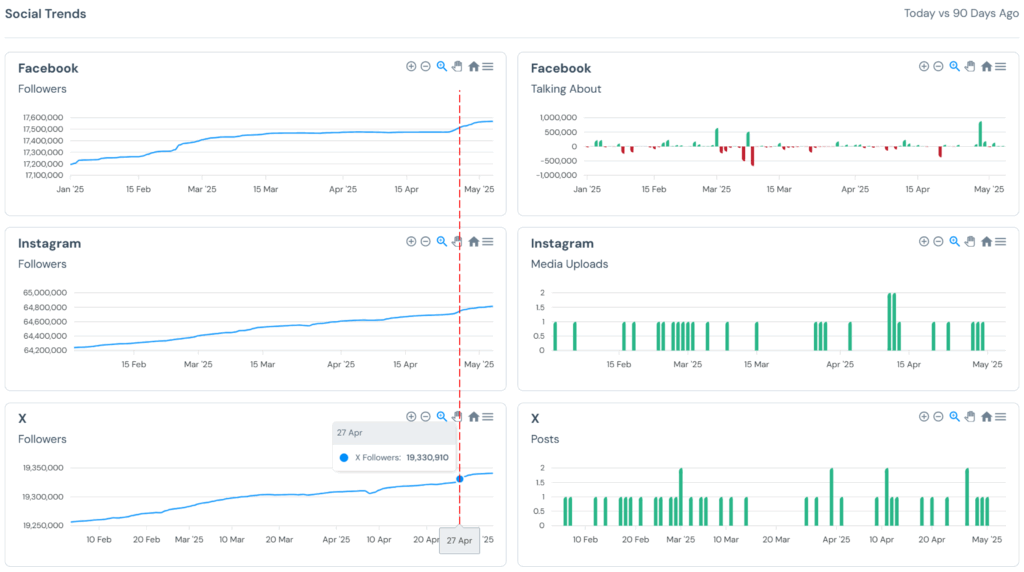The width and height of the screenshot is (1024, 572).
Task: Open hamburger menu on Facebook Followers chart
Action: click(x=488, y=67)
